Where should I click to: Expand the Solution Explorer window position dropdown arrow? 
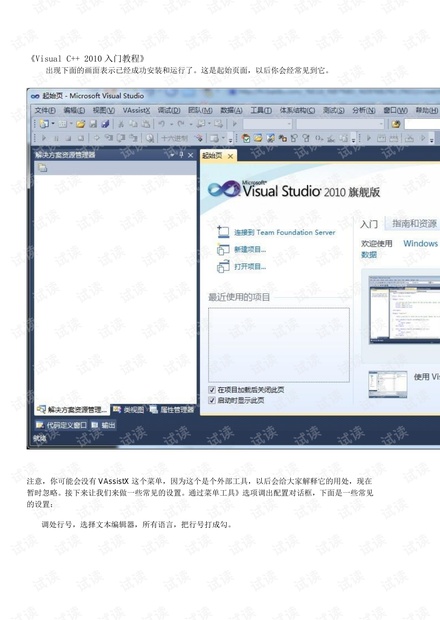coord(173,155)
